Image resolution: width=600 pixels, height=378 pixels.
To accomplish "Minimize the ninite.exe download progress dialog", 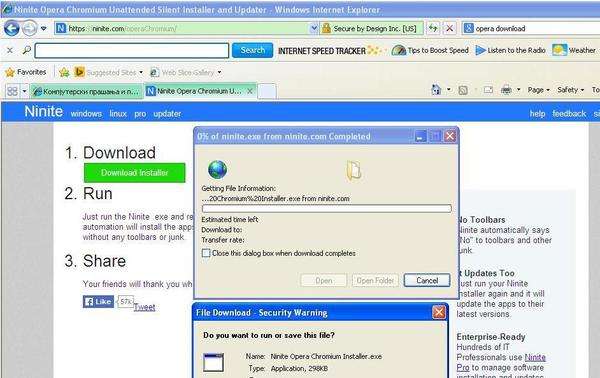I will (x=420, y=137).
